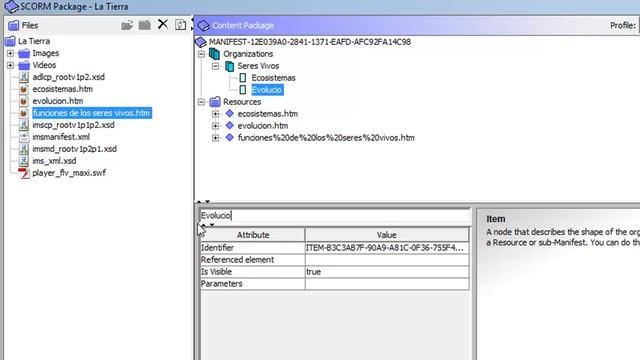This screenshot has height=360, width=640.
Task: Click the refresh icon in Files toolbar
Action: 180,25
